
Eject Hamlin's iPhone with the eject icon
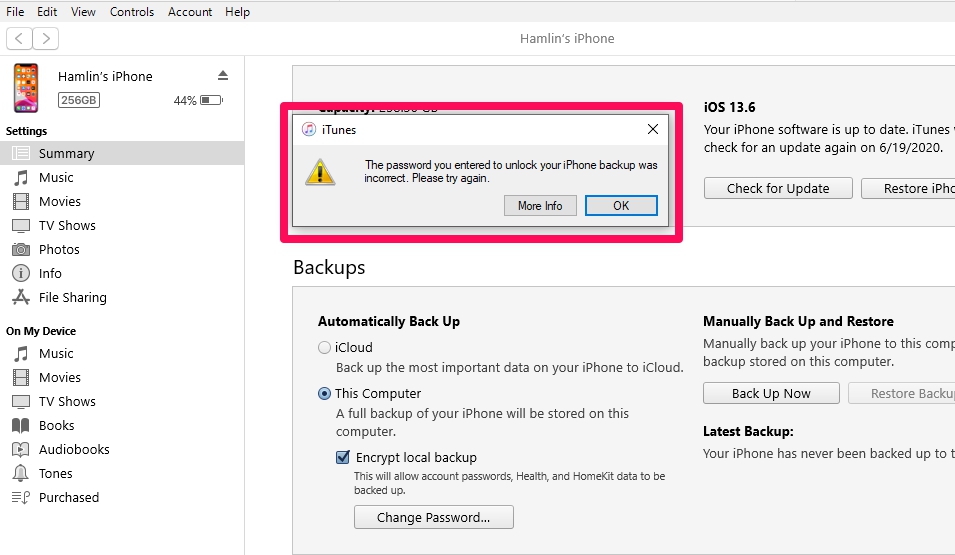223,76
